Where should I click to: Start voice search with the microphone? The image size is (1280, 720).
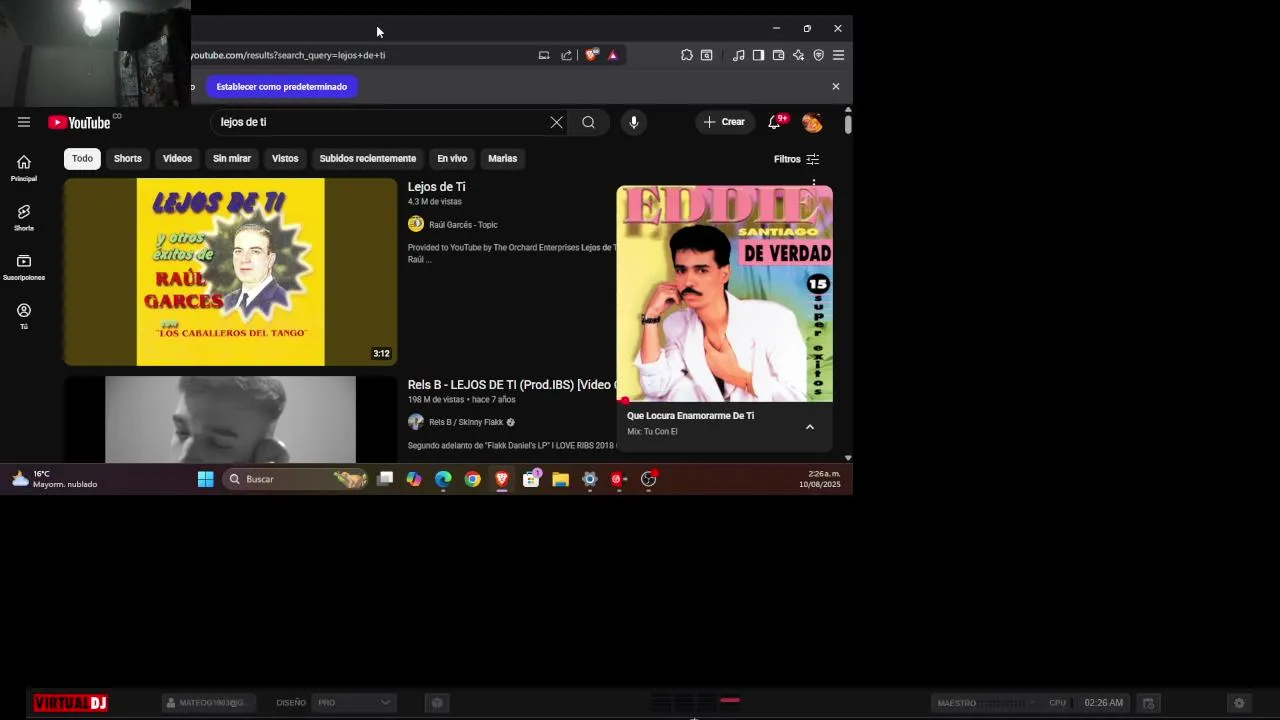click(x=633, y=122)
